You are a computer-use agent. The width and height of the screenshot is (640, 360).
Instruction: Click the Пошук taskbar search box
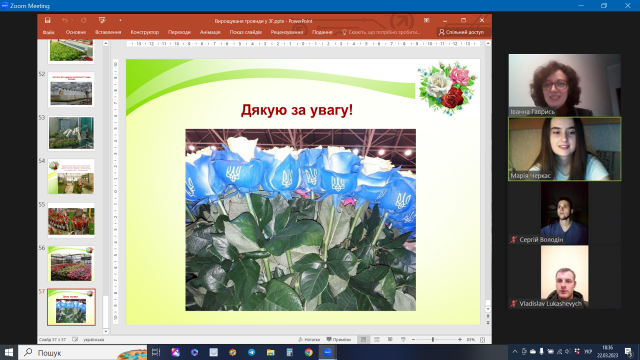(x=83, y=352)
